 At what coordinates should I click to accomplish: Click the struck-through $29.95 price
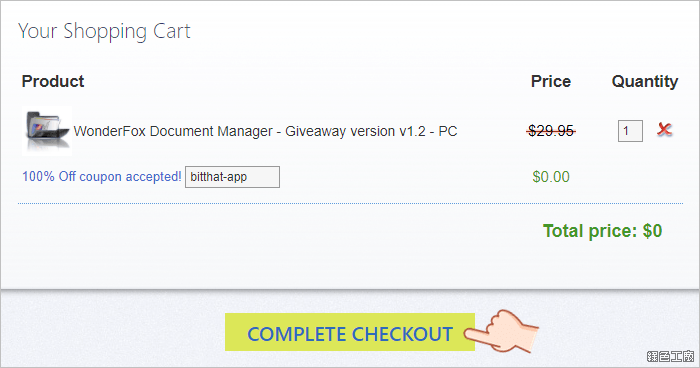(x=551, y=131)
